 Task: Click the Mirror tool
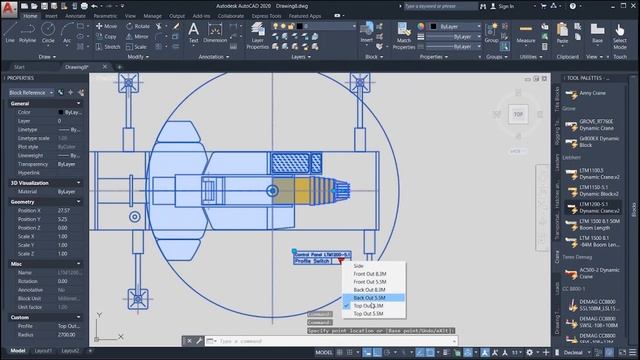[137, 36]
